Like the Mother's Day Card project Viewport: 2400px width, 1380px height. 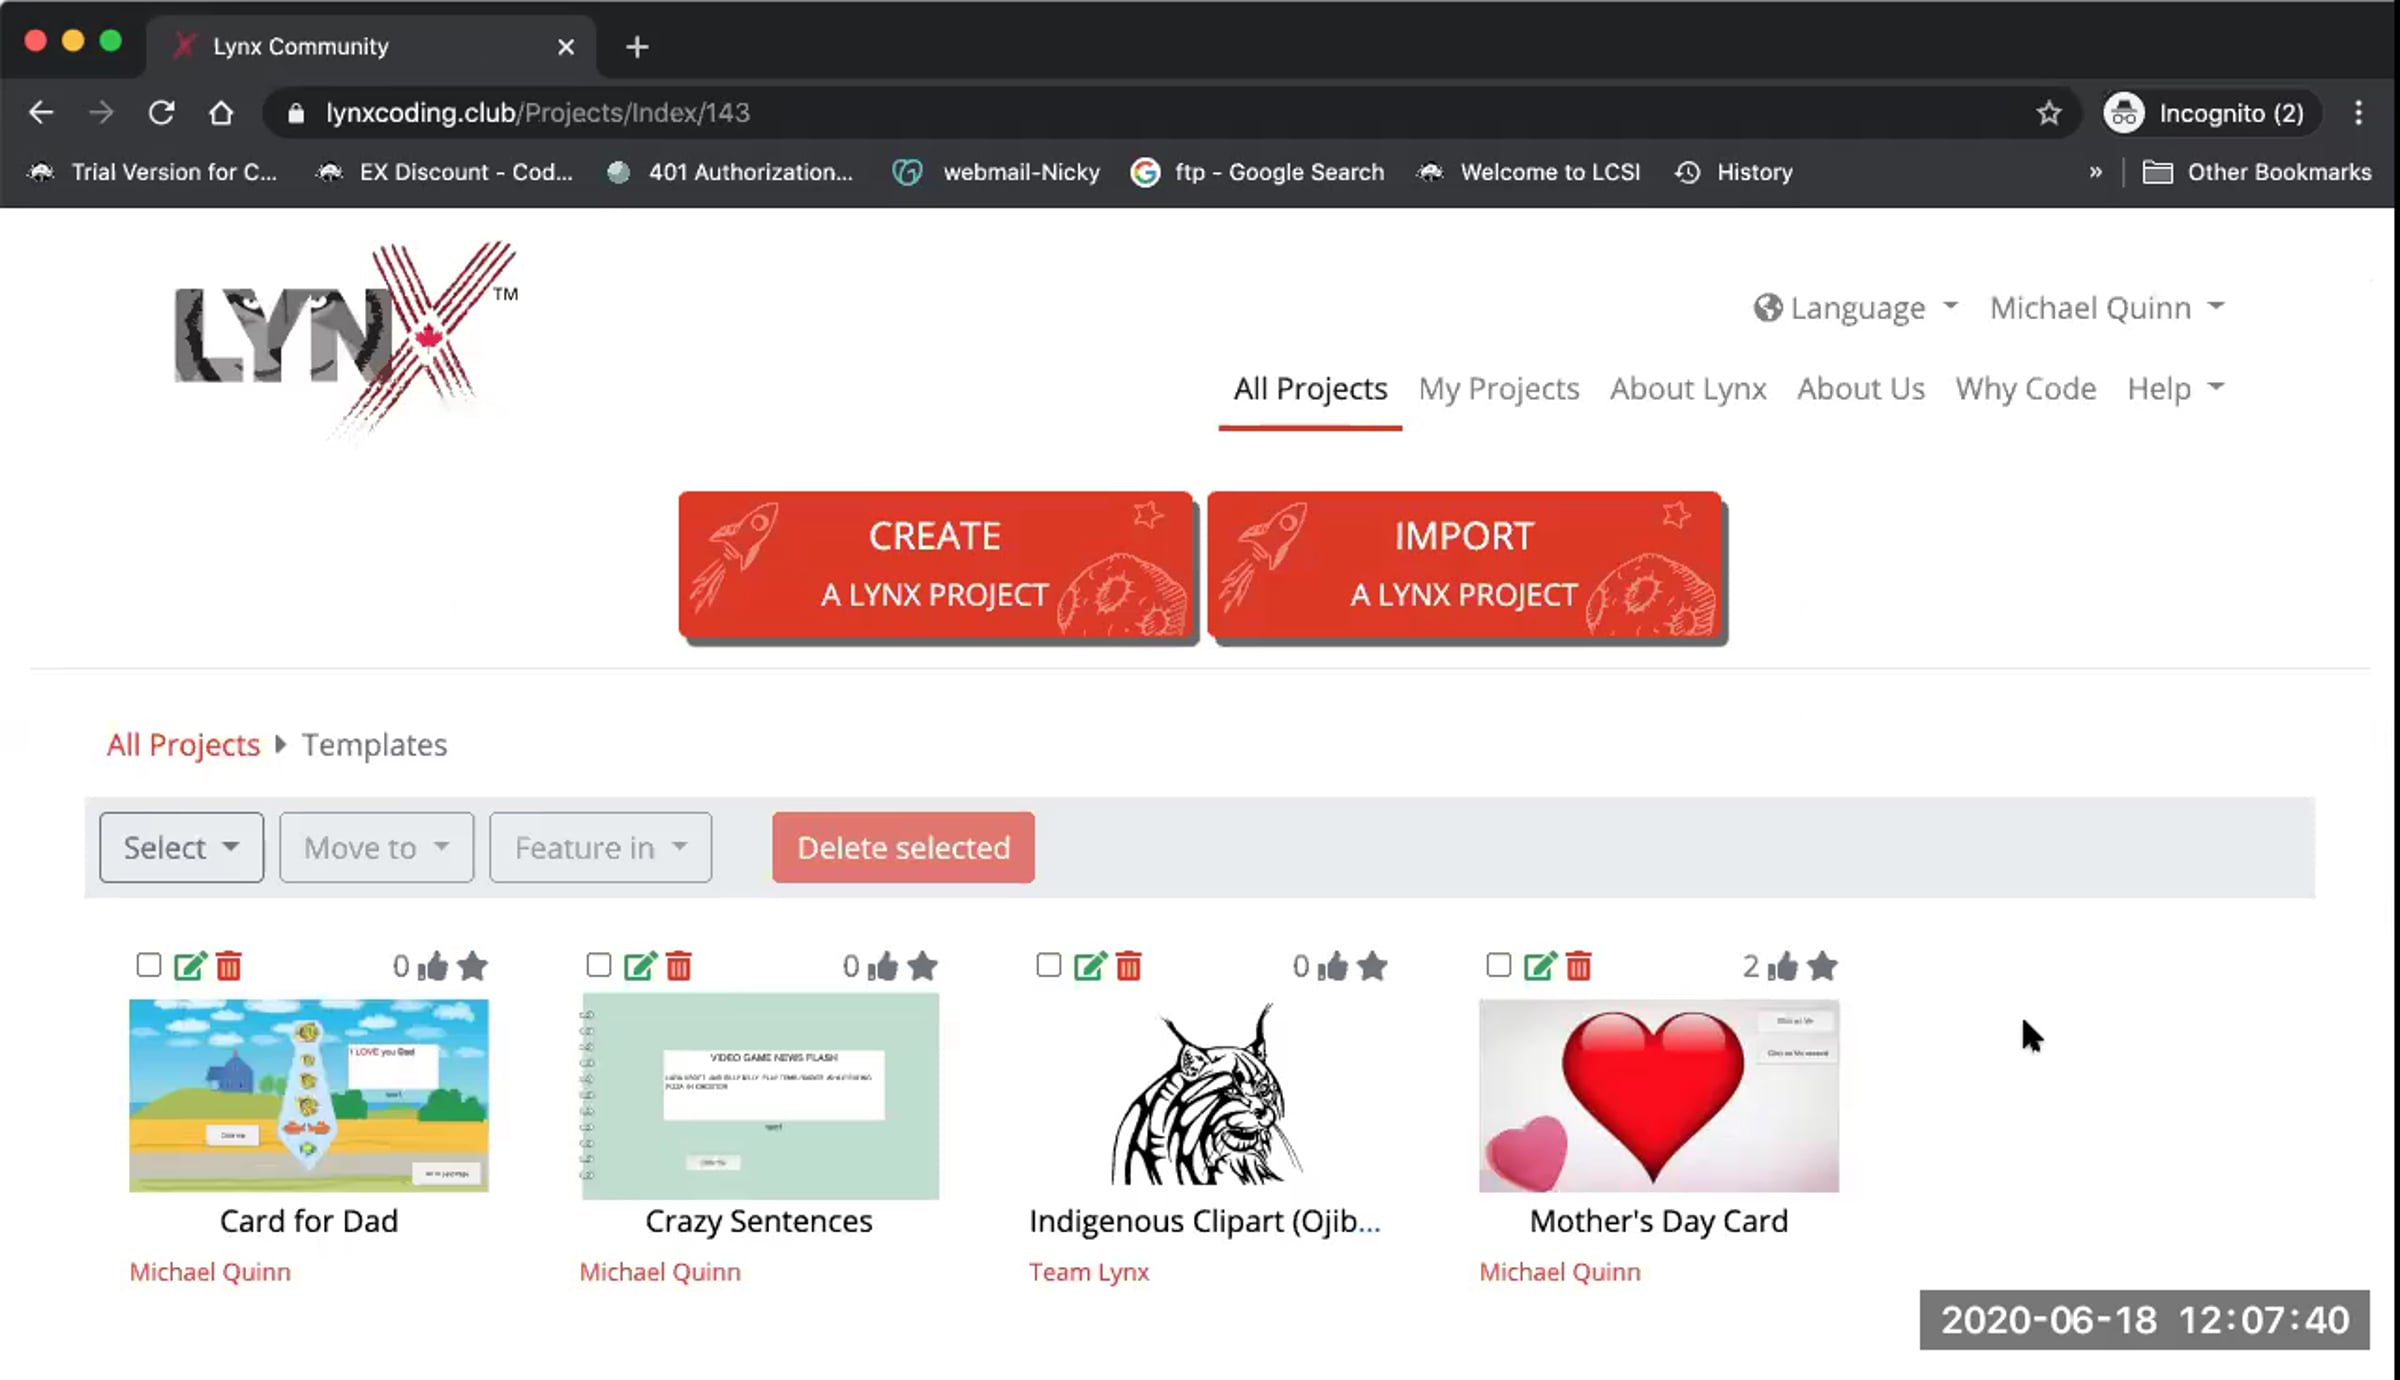tap(1783, 966)
